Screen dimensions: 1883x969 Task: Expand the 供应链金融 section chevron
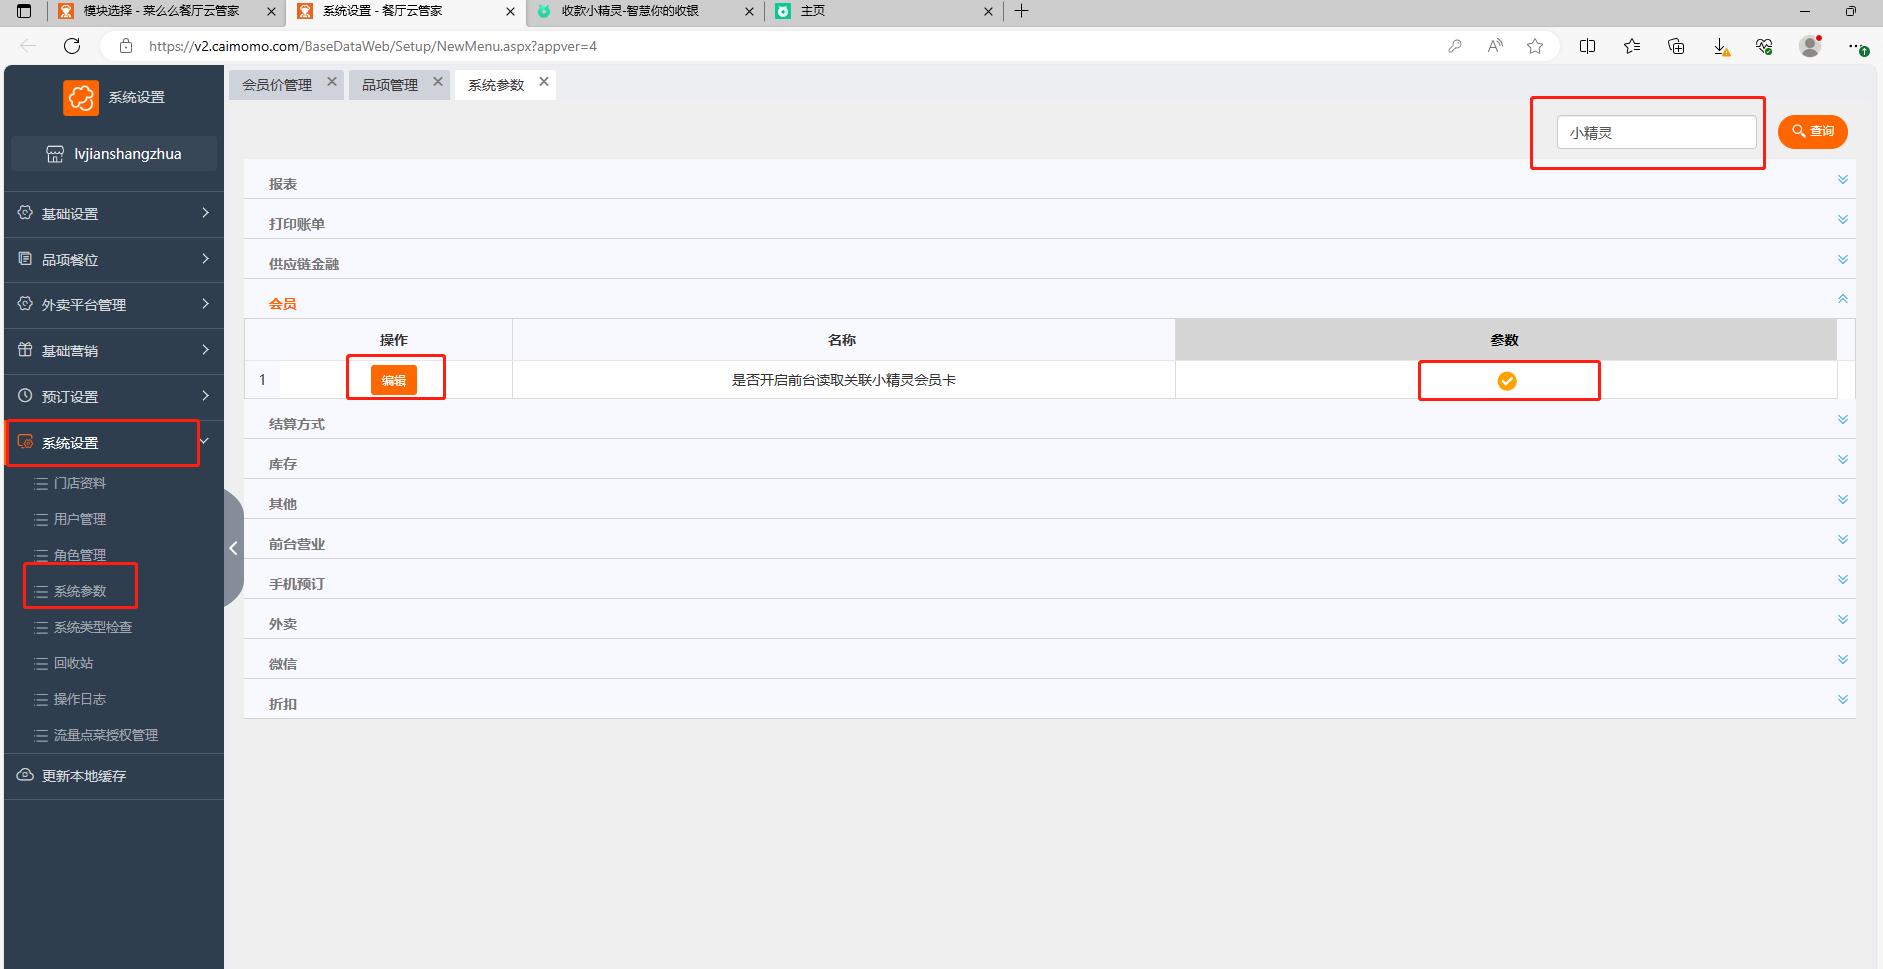pyautogui.click(x=1842, y=260)
